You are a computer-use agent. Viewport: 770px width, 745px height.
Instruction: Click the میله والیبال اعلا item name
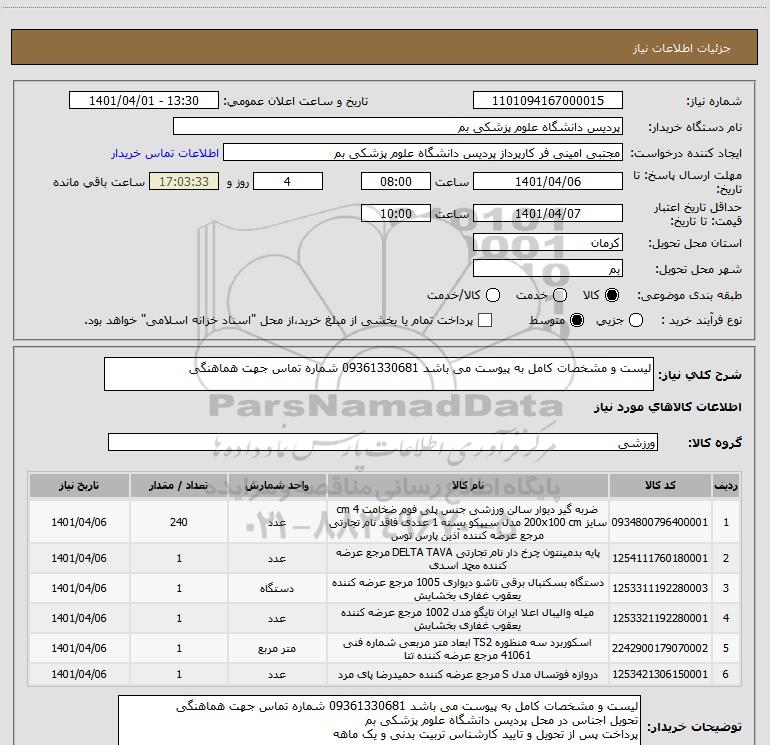pos(468,618)
